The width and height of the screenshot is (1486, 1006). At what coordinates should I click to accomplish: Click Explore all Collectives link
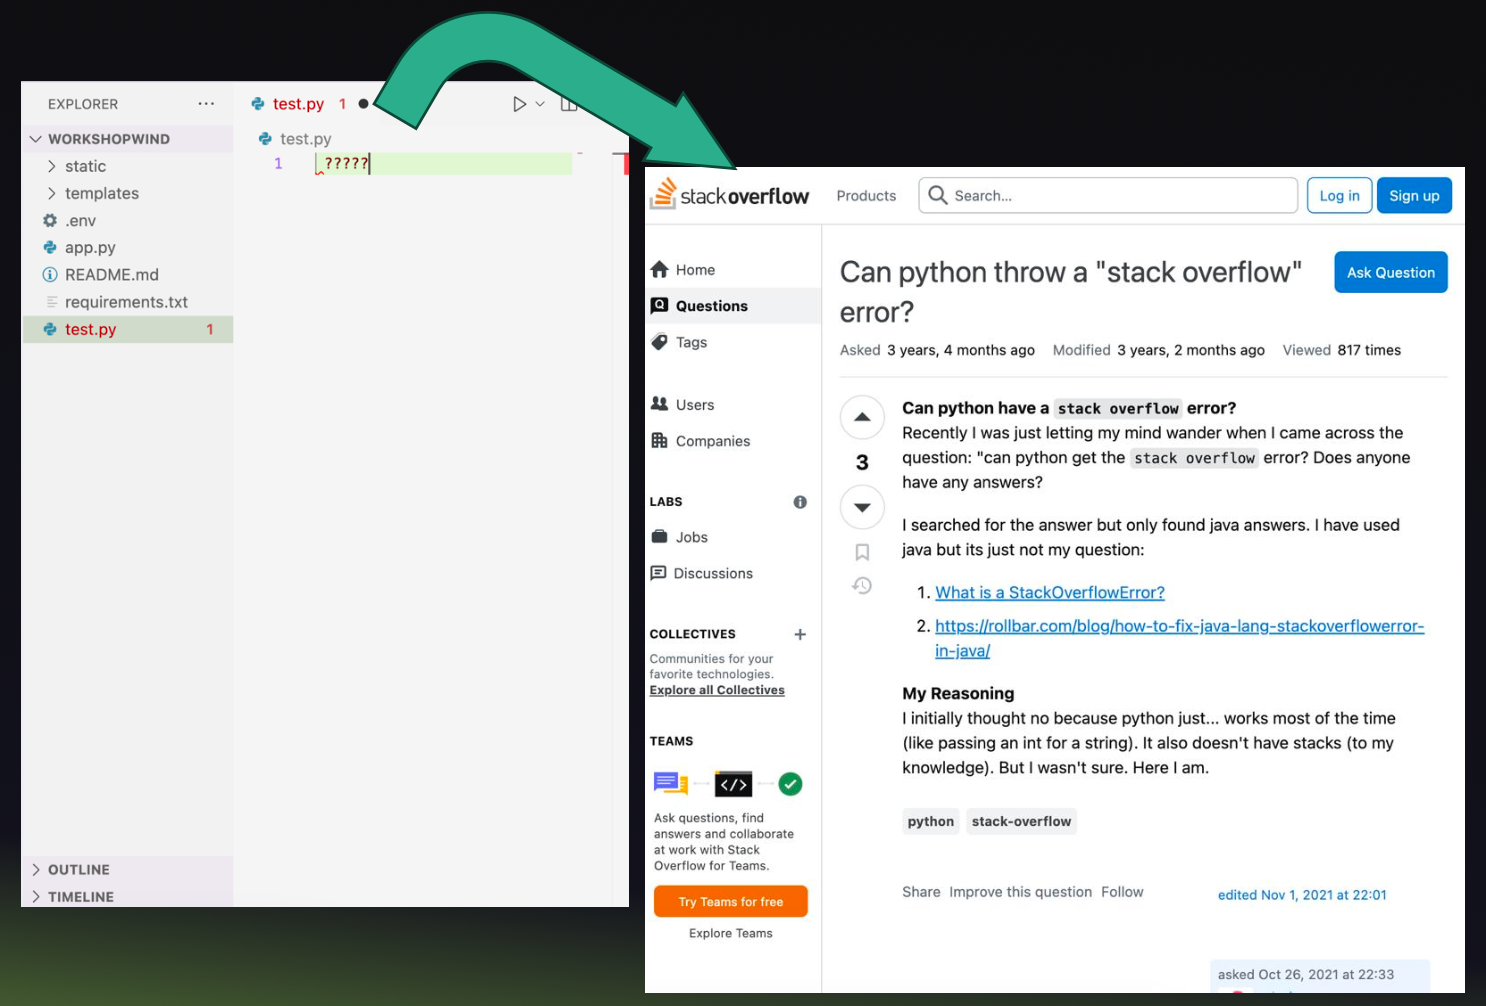(717, 690)
